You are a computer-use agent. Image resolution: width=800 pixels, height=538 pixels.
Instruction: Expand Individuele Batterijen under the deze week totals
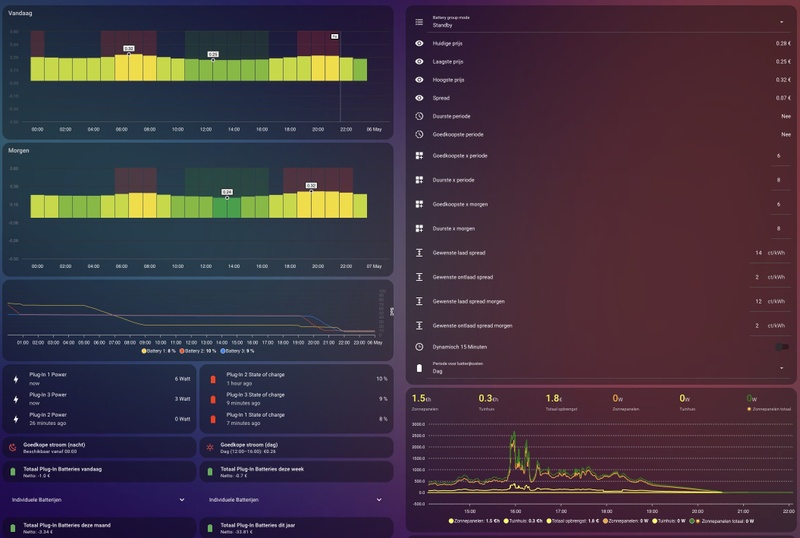coord(296,500)
